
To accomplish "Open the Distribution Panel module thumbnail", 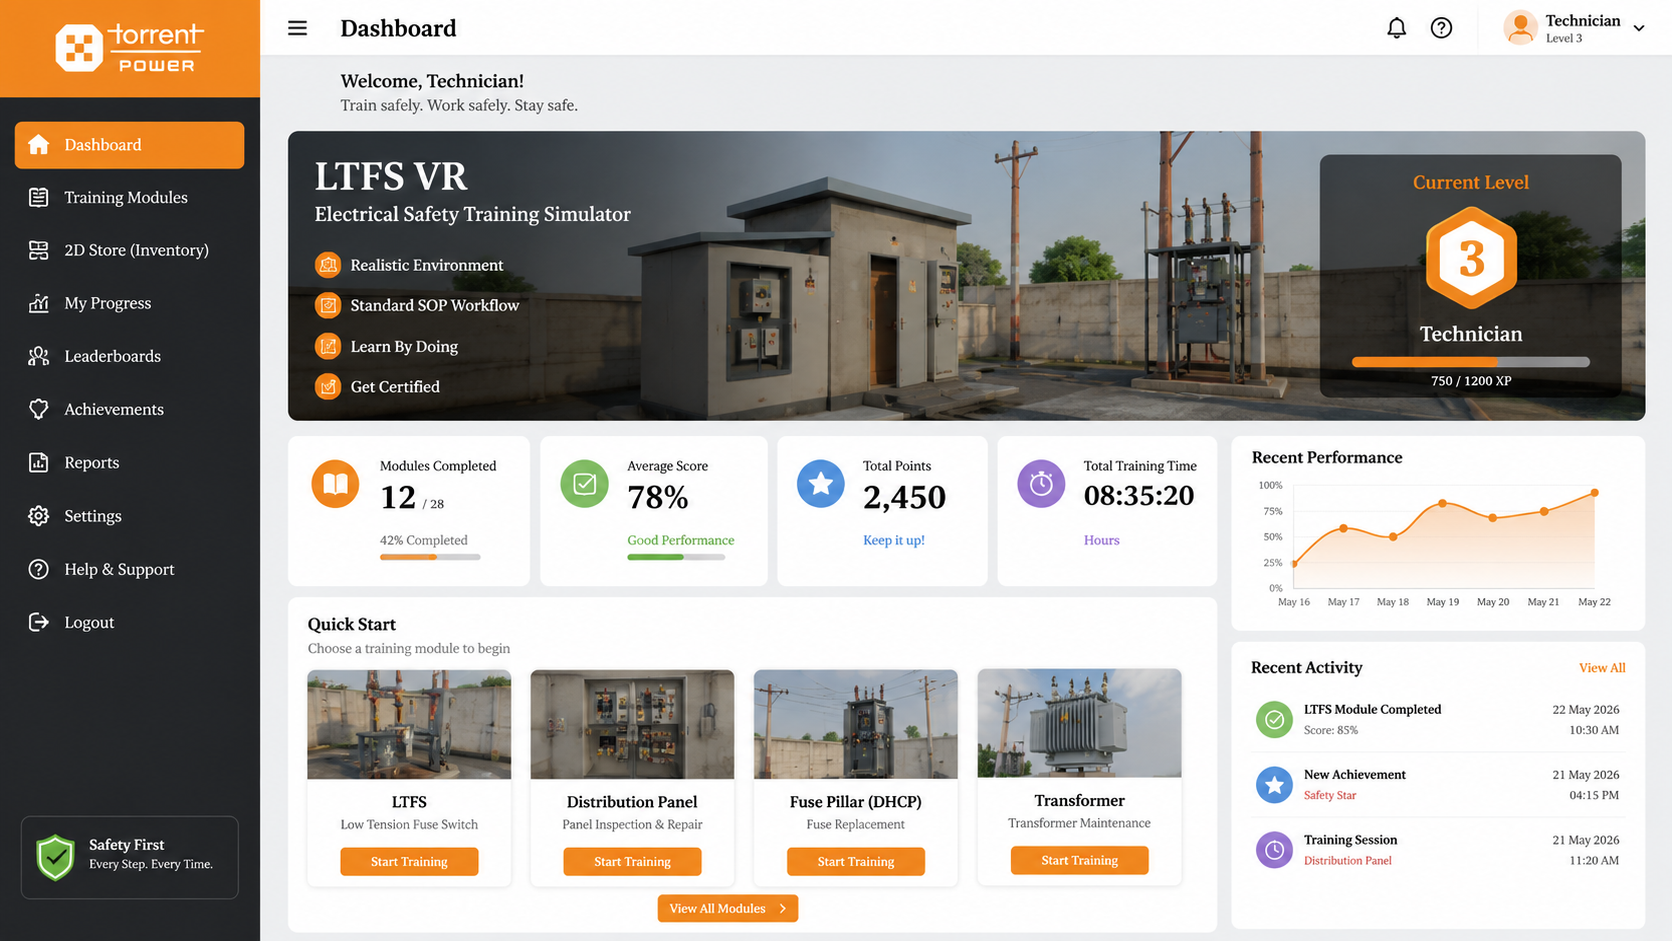I will (632, 724).
